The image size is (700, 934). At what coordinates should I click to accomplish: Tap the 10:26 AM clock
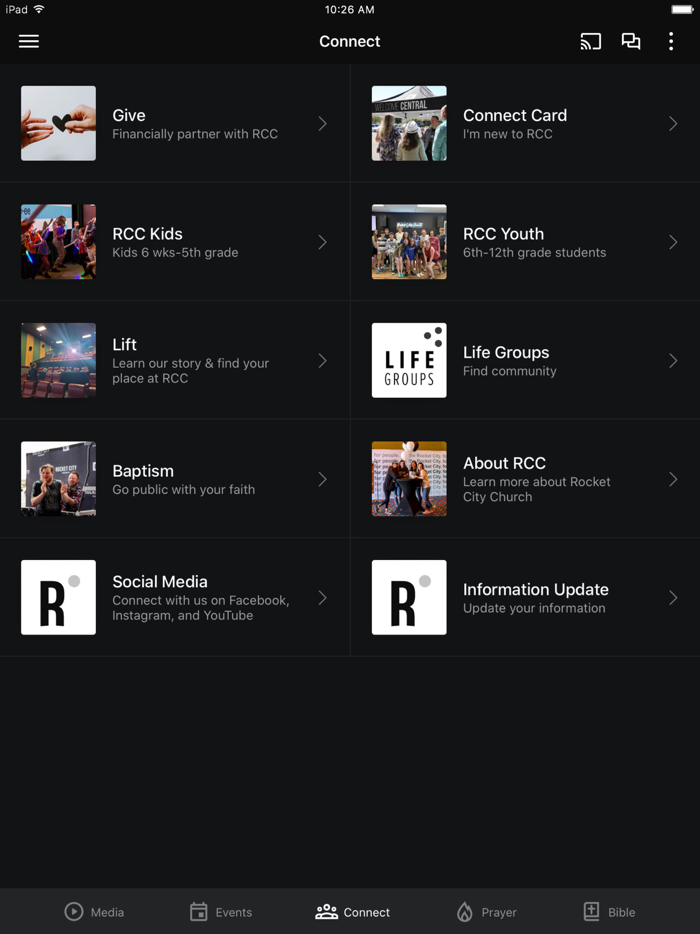pos(350,10)
